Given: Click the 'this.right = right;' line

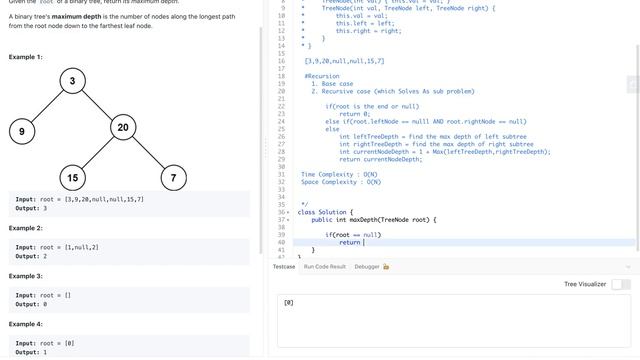Looking at the screenshot, I should pyautogui.click(x=369, y=31).
